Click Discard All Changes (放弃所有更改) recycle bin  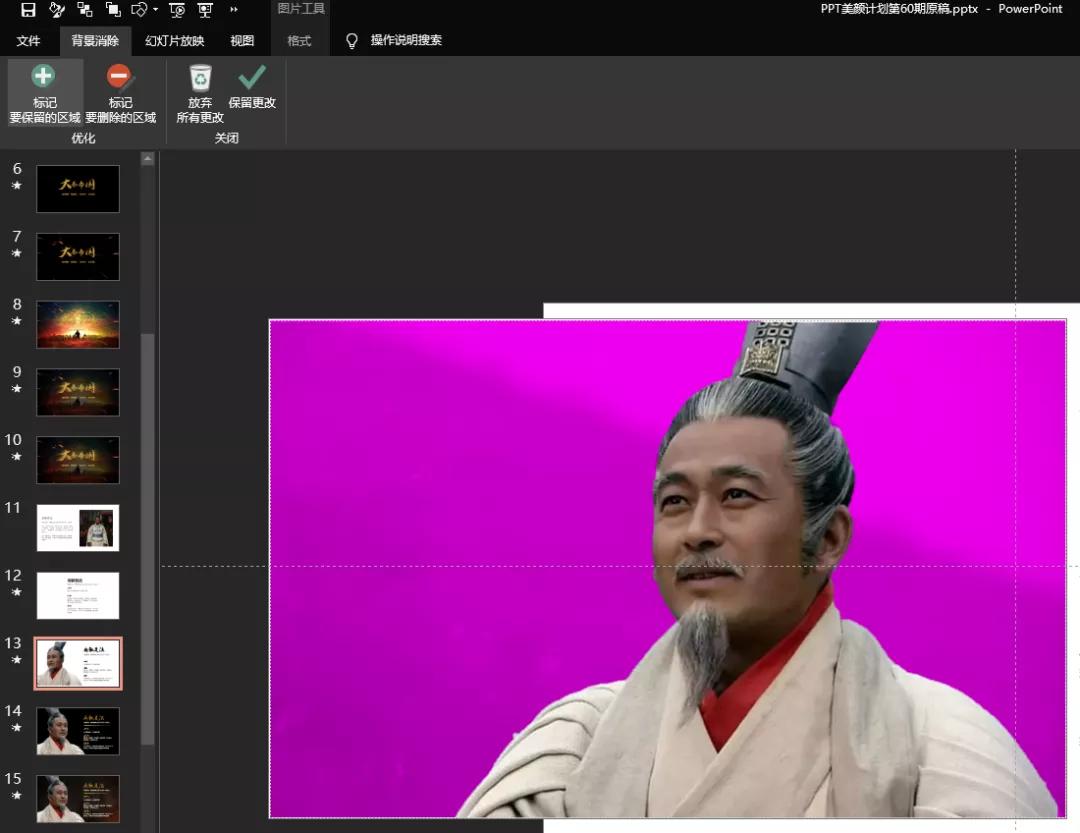[200, 94]
